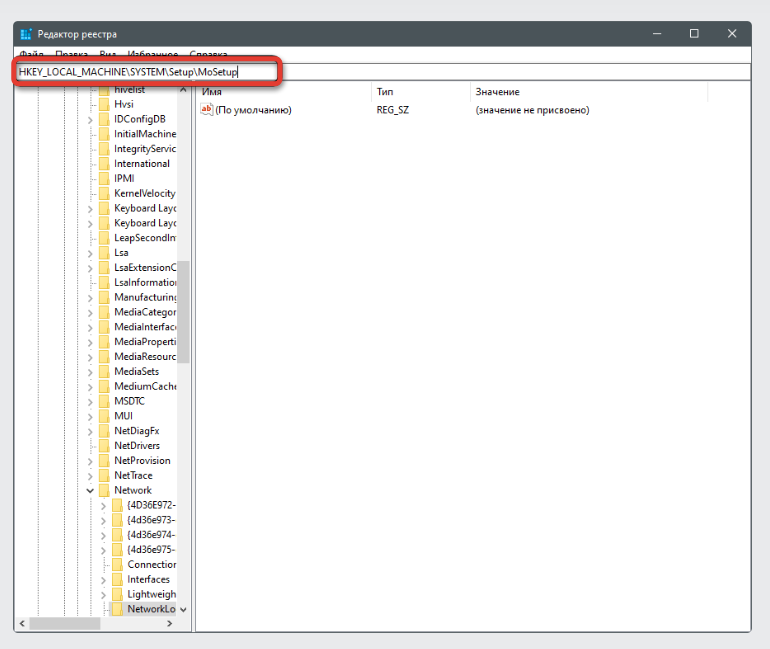Click the InitialMachine folder icon
770x649 pixels.
click(104, 134)
